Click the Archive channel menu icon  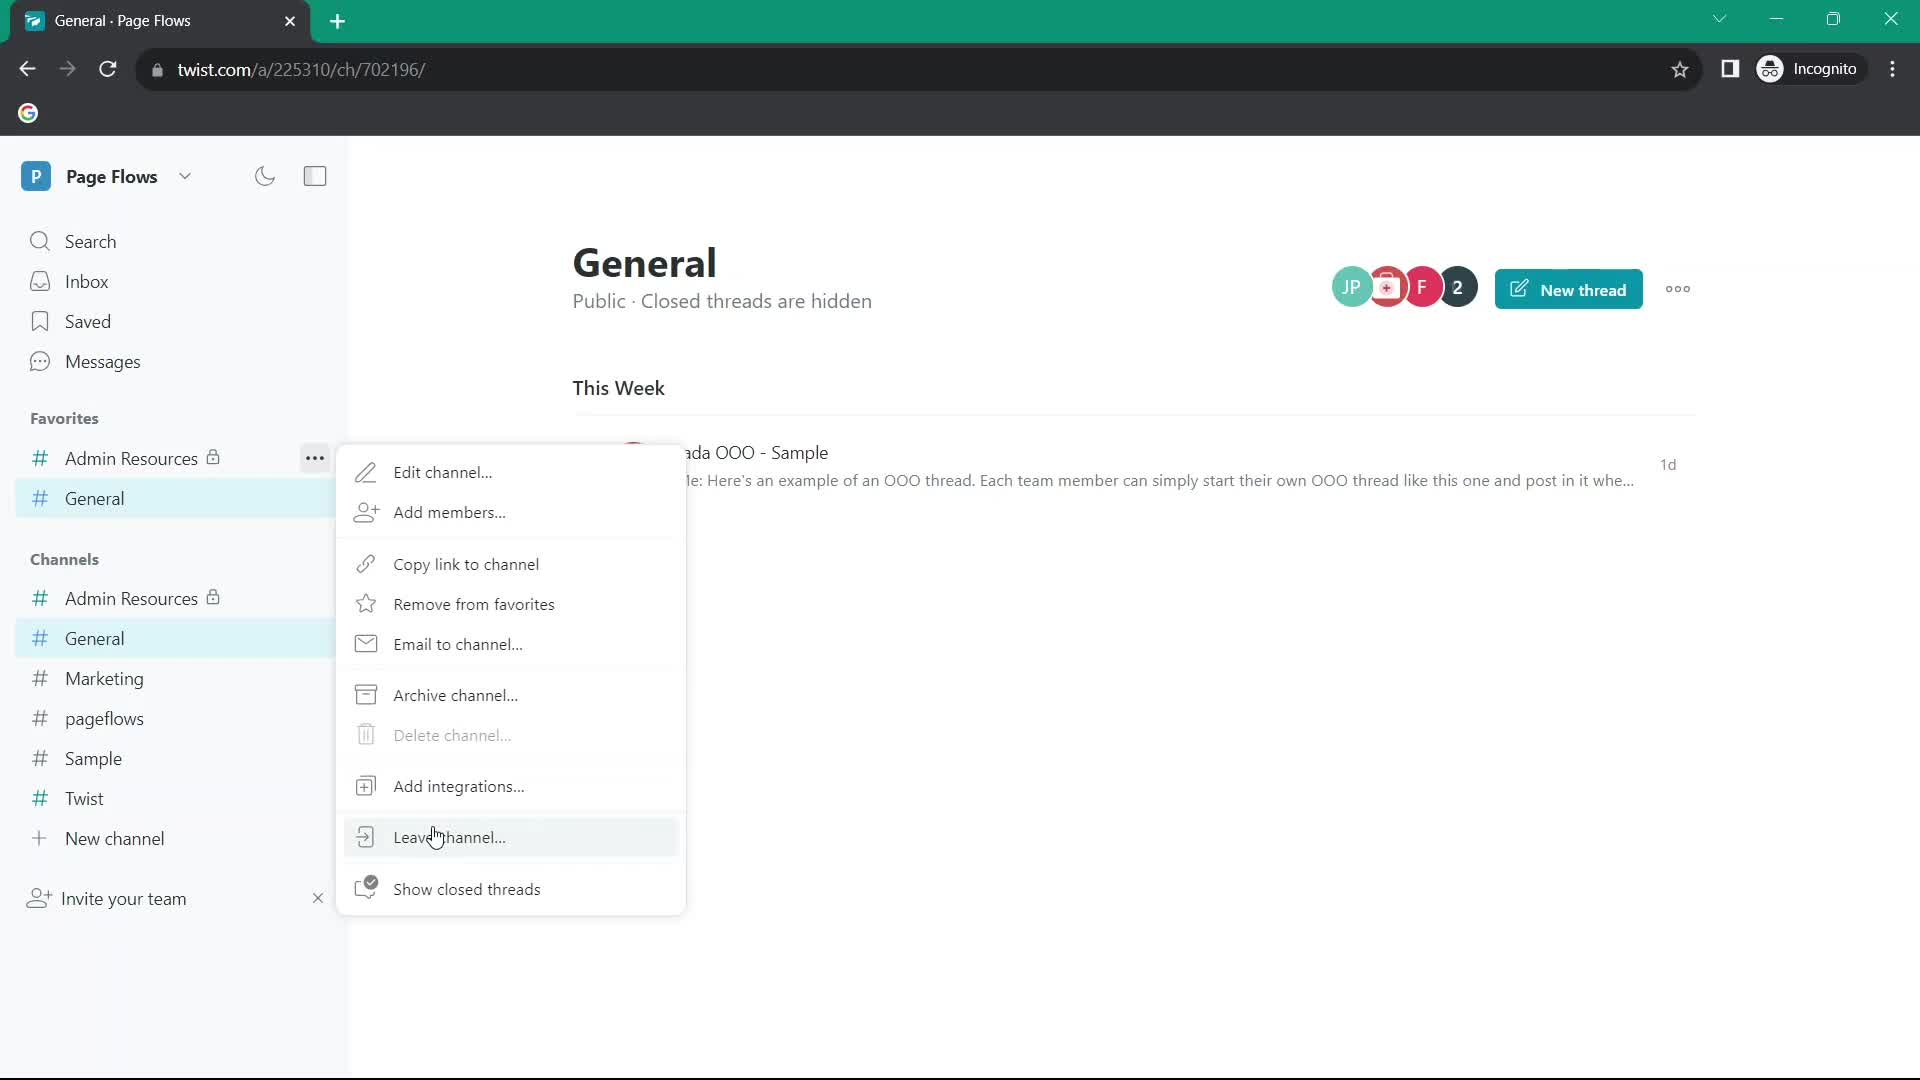367,695
